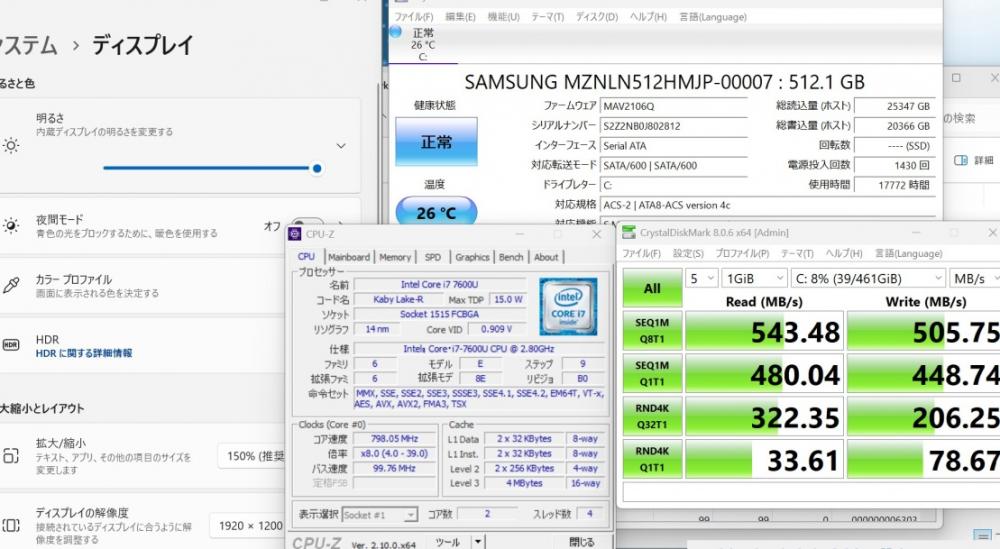The width and height of the screenshot is (1000, 549).
Task: Click the インターフェース field Serial ATA
Action: [673, 146]
